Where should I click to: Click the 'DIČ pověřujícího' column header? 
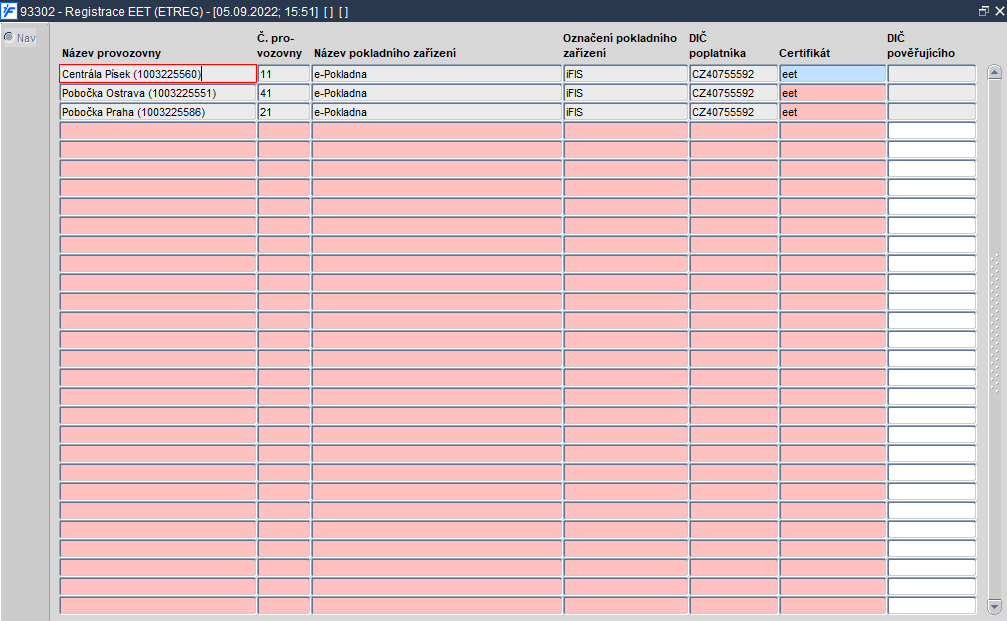(921, 46)
